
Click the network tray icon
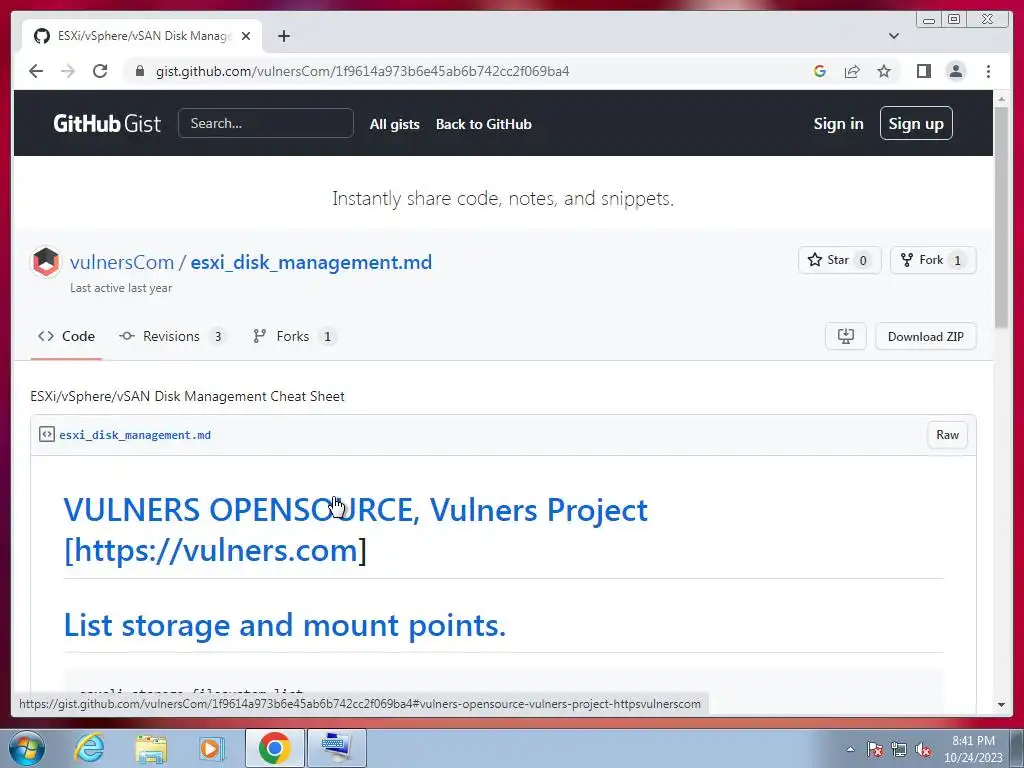pos(899,749)
